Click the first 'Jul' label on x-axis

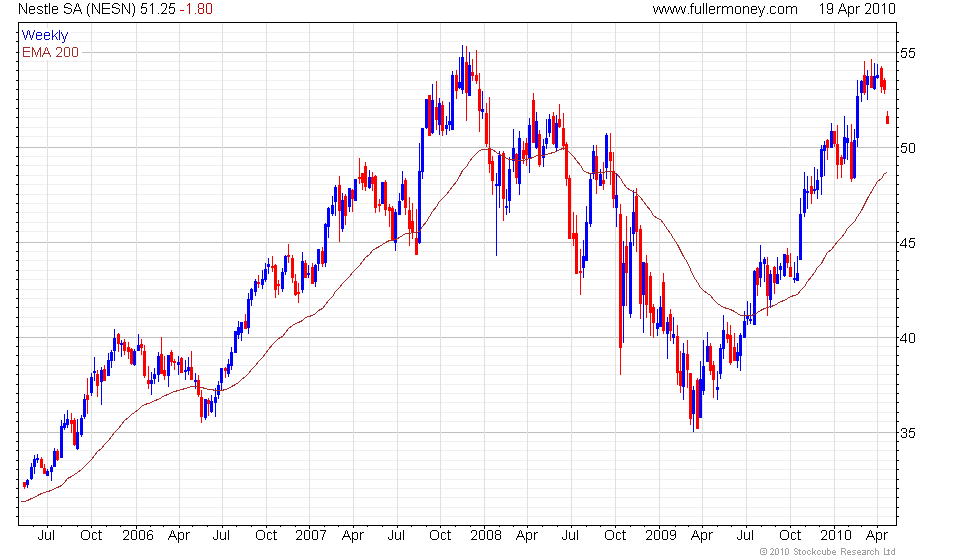click(x=46, y=535)
